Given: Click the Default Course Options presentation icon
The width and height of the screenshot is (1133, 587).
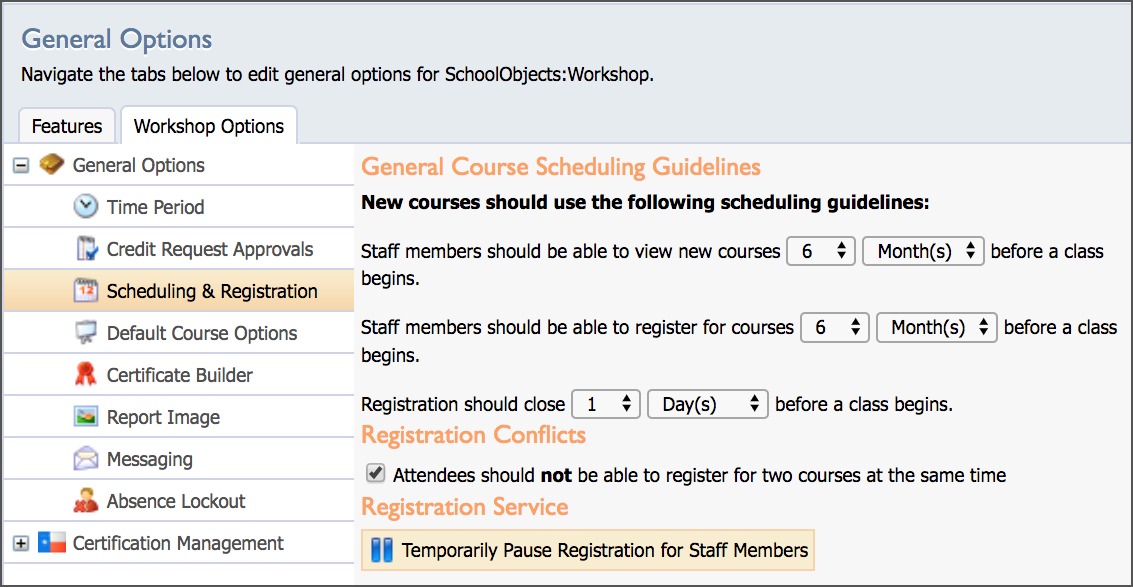Looking at the screenshot, I should (x=86, y=333).
